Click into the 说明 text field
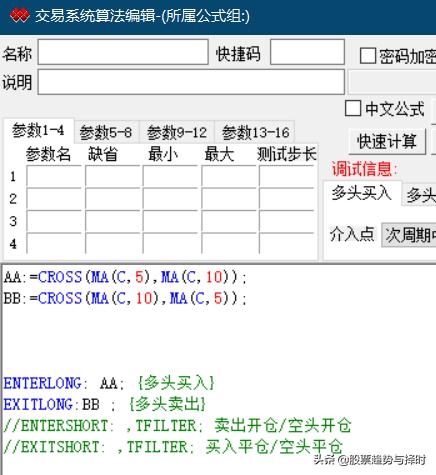 point(191,82)
